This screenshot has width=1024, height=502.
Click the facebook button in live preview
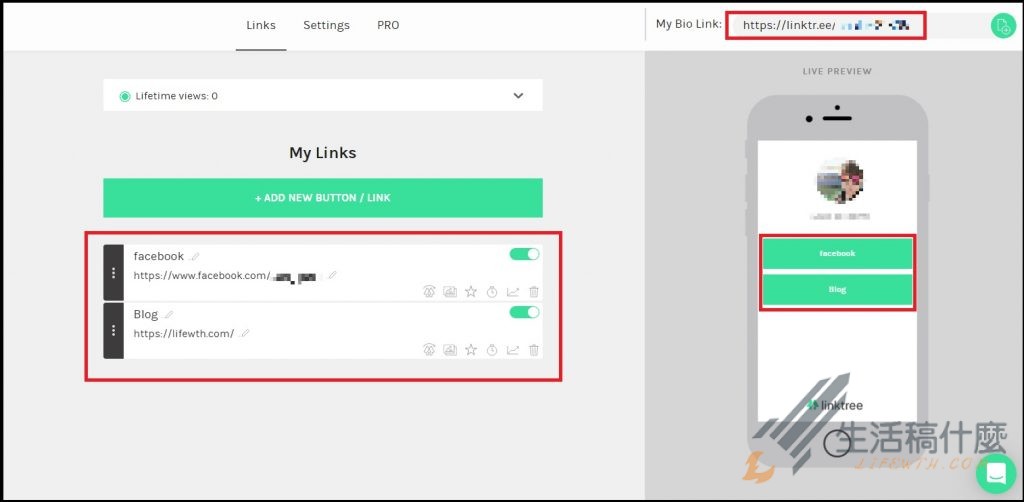click(837, 254)
